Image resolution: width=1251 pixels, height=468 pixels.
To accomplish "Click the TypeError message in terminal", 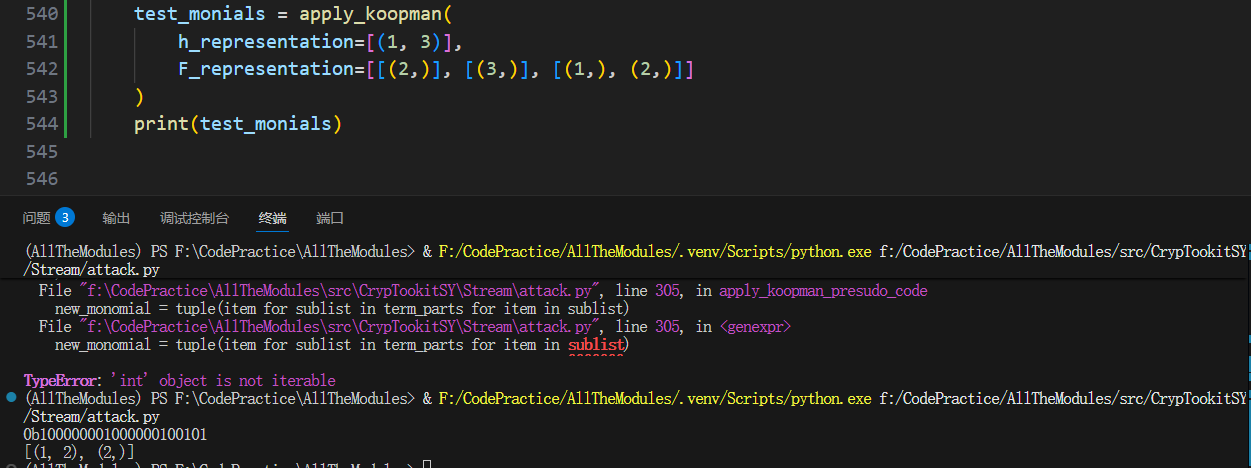I will coord(180,381).
